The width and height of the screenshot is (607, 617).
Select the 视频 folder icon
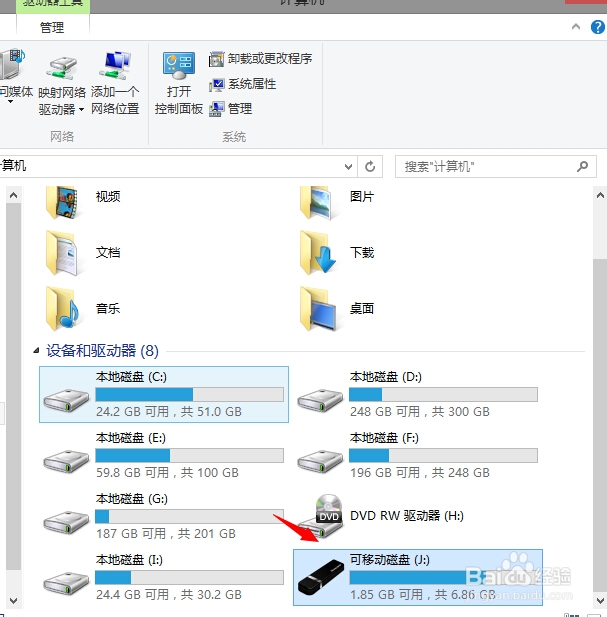(63, 203)
